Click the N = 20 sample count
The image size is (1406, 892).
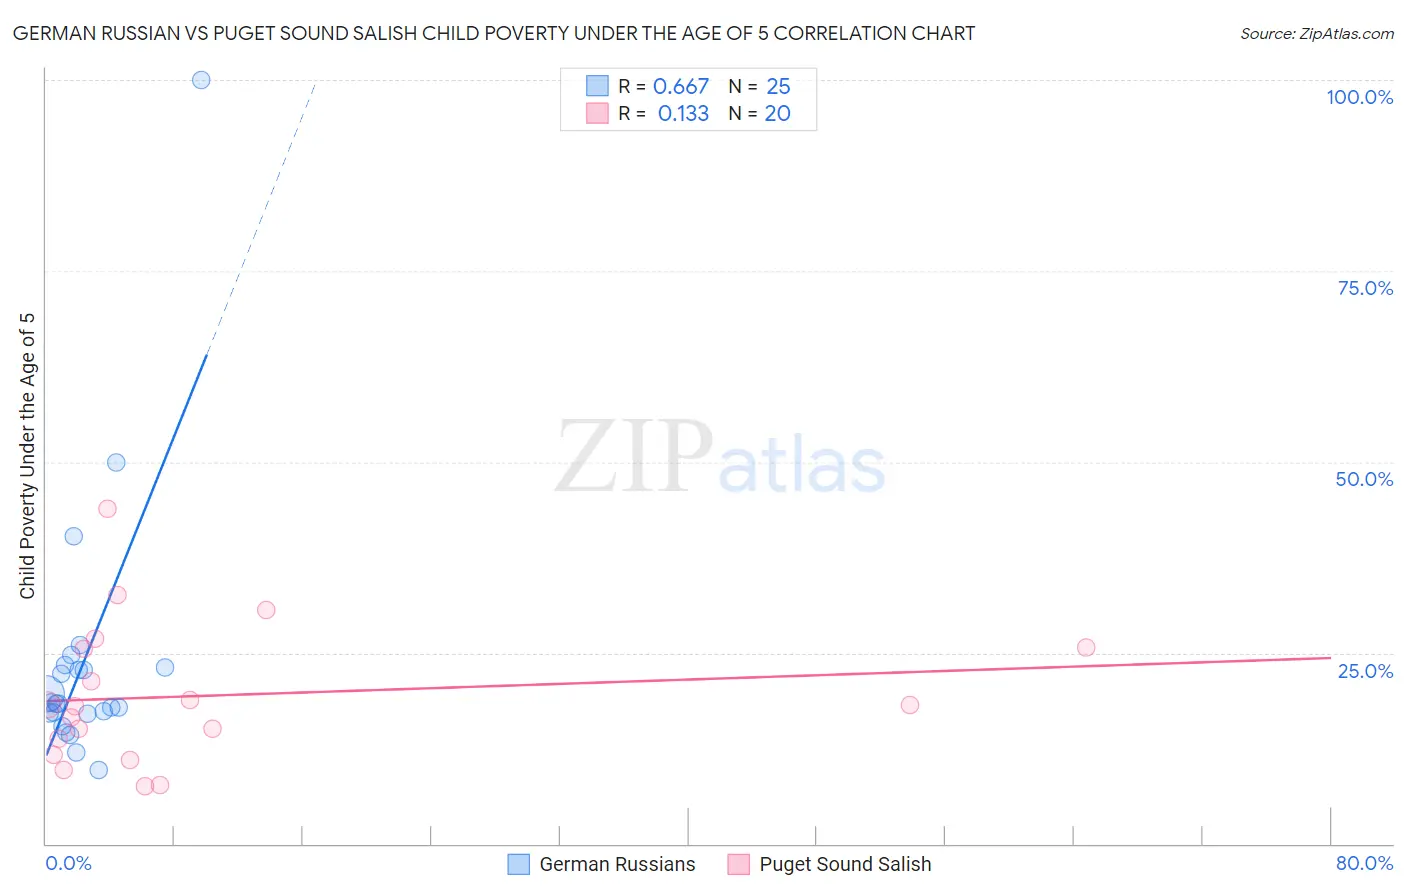point(759,113)
